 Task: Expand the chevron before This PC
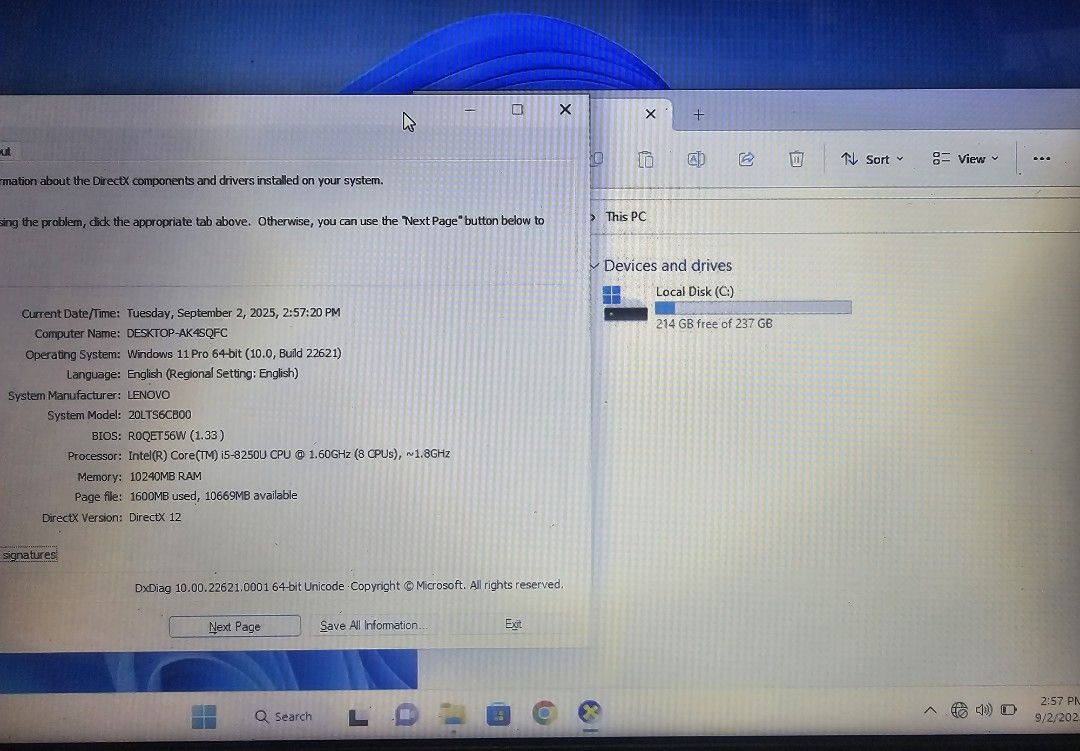click(594, 216)
